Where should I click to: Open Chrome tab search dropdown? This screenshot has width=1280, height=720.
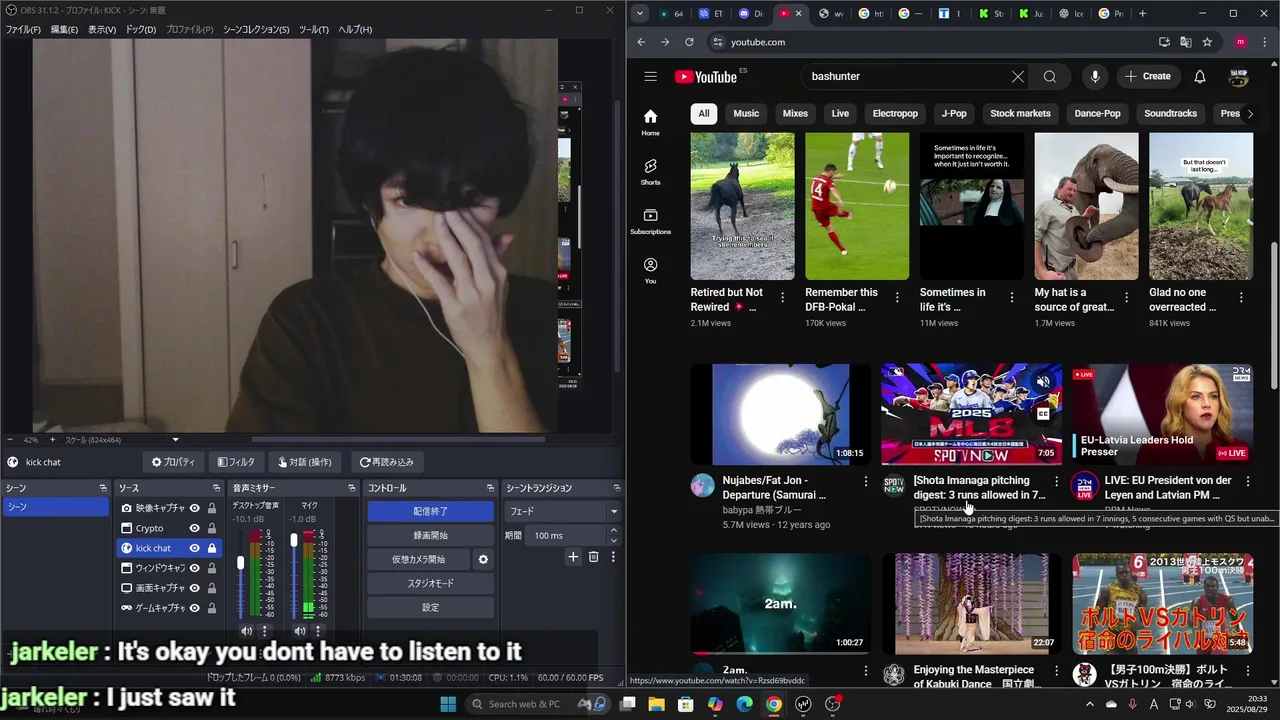tap(640, 13)
